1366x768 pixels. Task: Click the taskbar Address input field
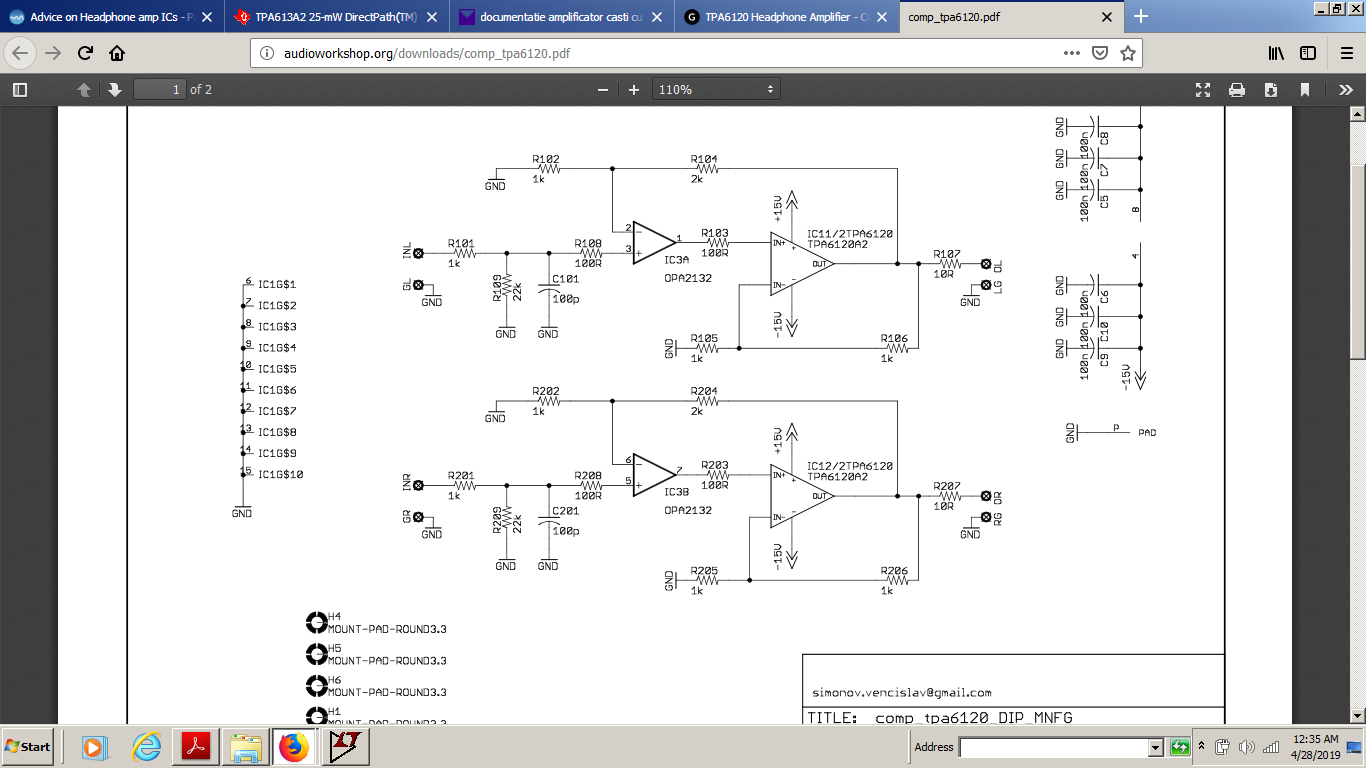(x=1054, y=747)
